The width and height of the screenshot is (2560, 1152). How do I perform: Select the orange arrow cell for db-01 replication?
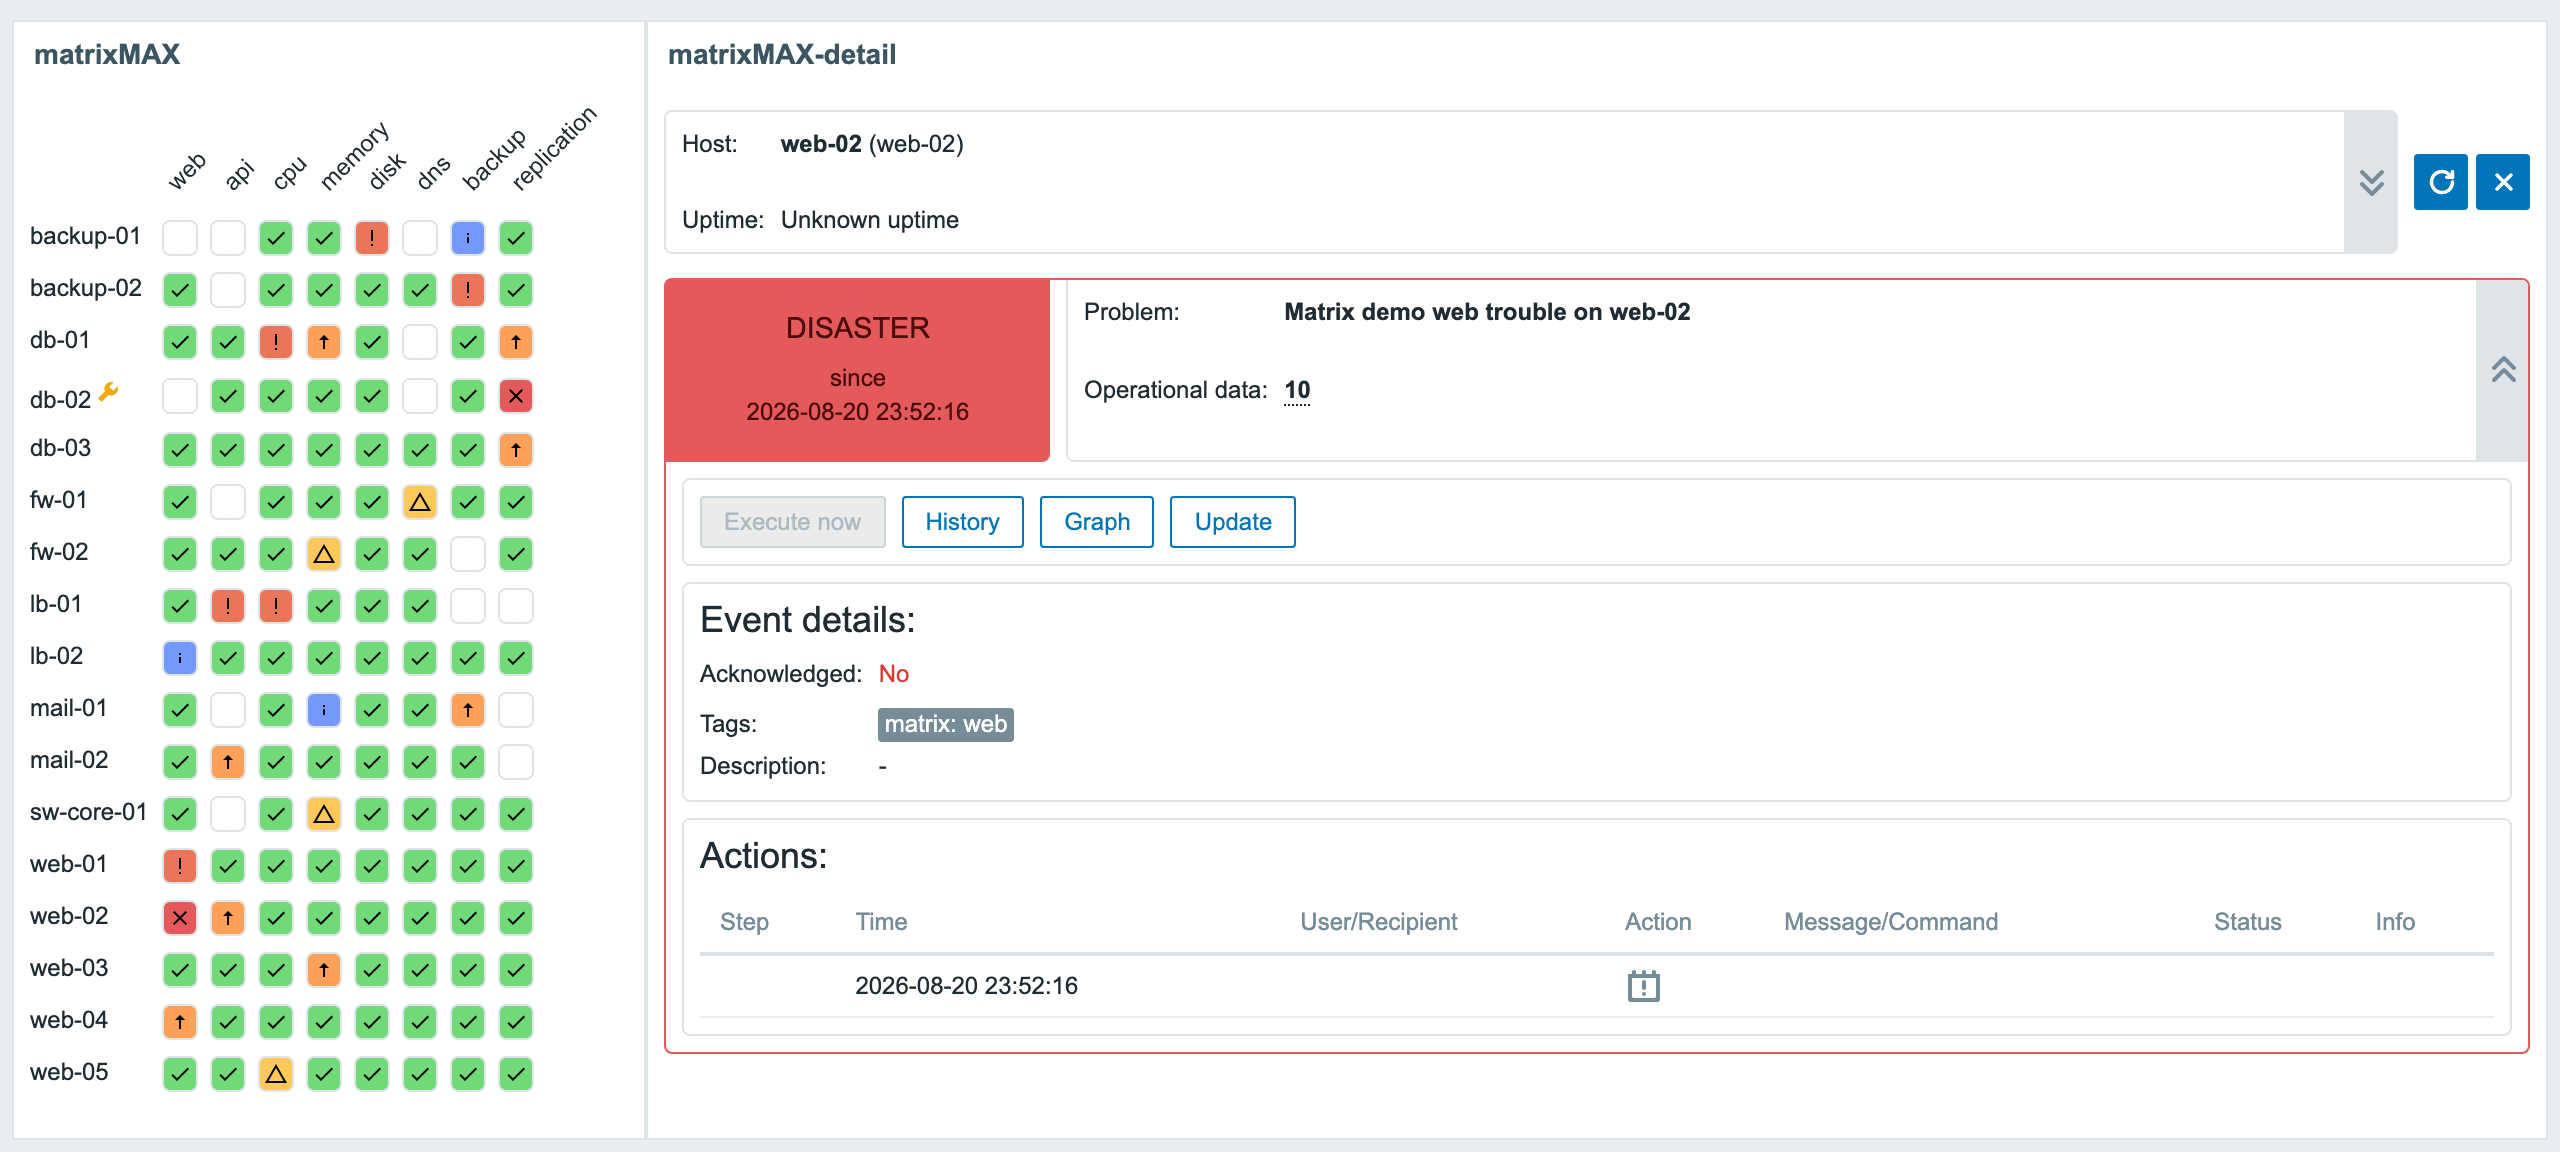point(516,342)
